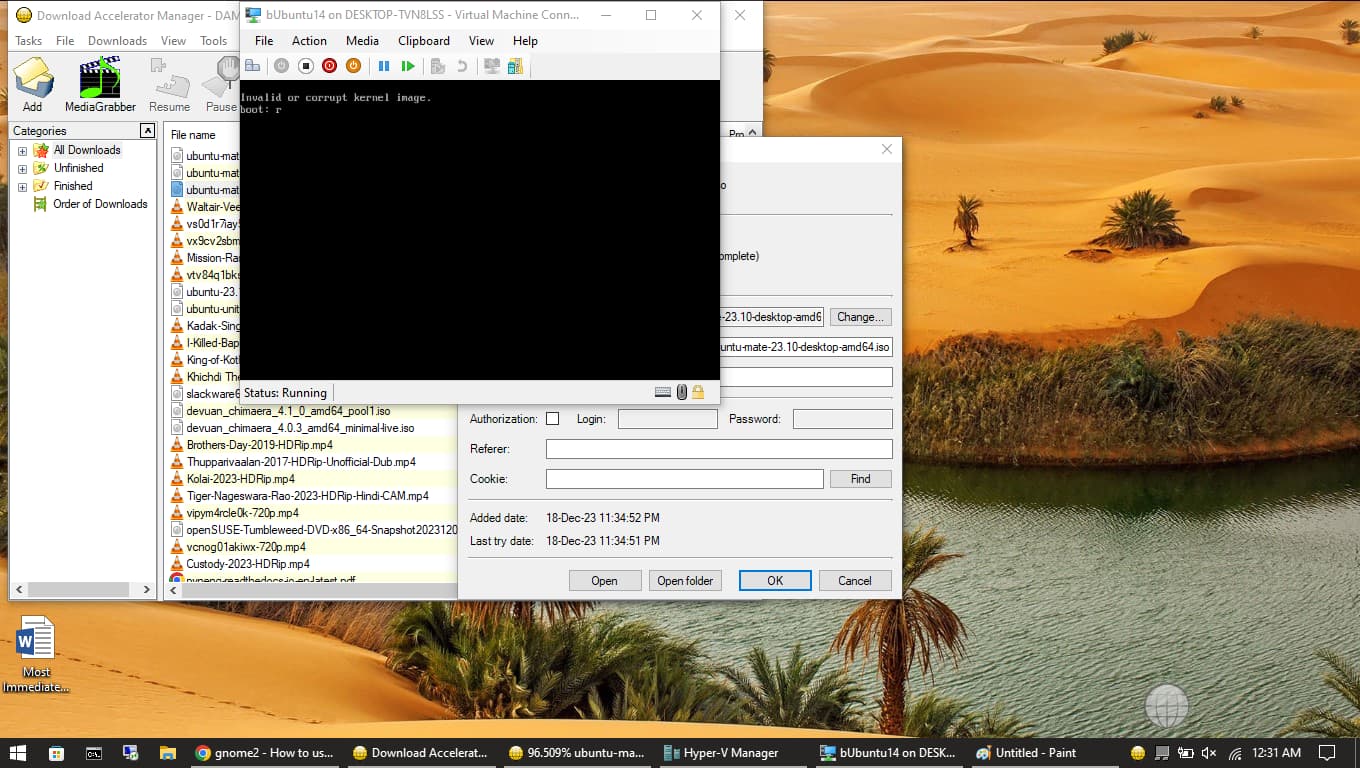Click the Turn Off VM stop icon
The height and width of the screenshot is (768, 1360).
click(x=306, y=66)
